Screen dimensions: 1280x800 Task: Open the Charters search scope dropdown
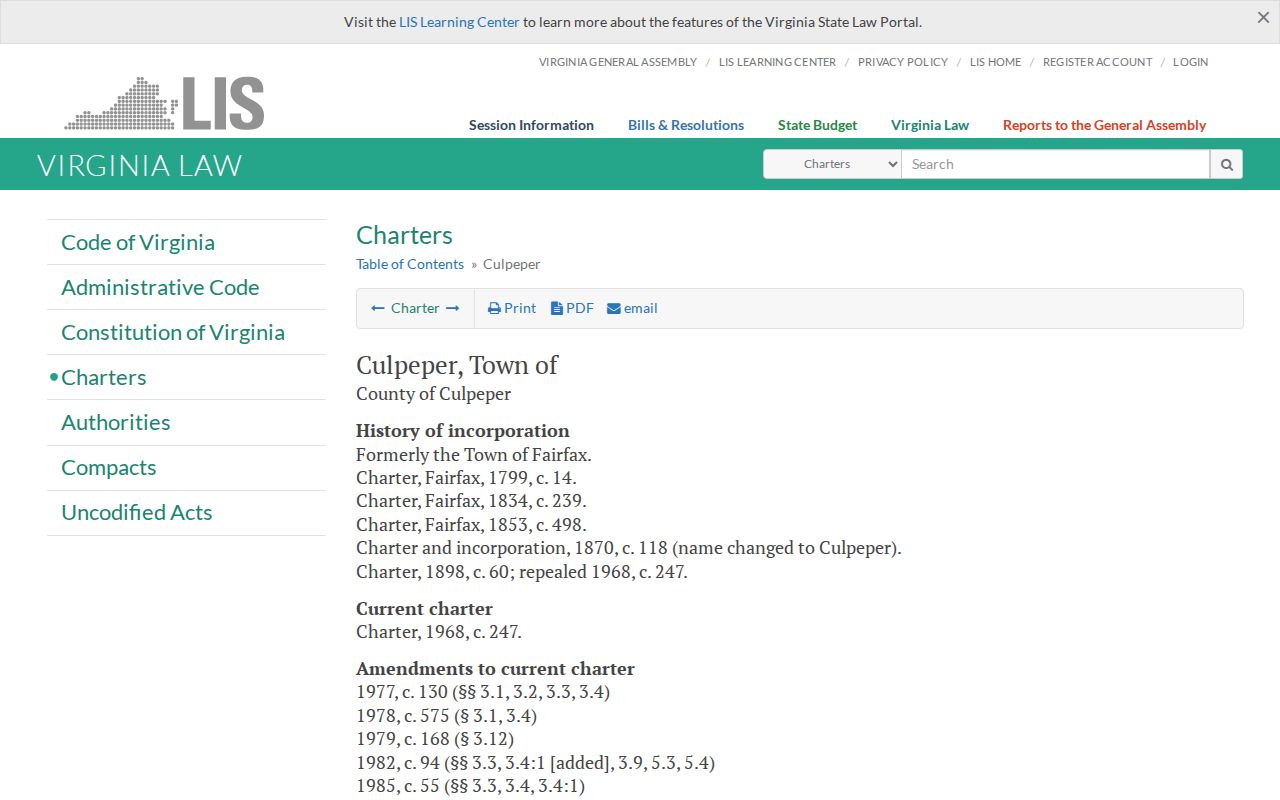[832, 164]
